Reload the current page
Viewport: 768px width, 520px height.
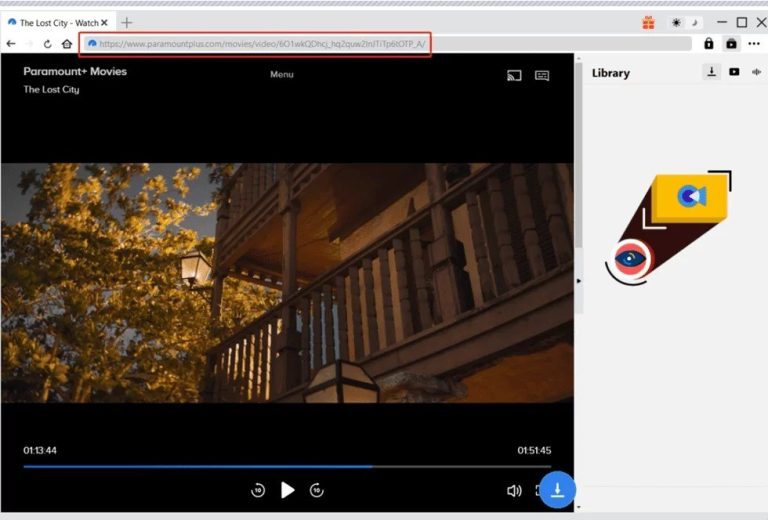point(47,44)
